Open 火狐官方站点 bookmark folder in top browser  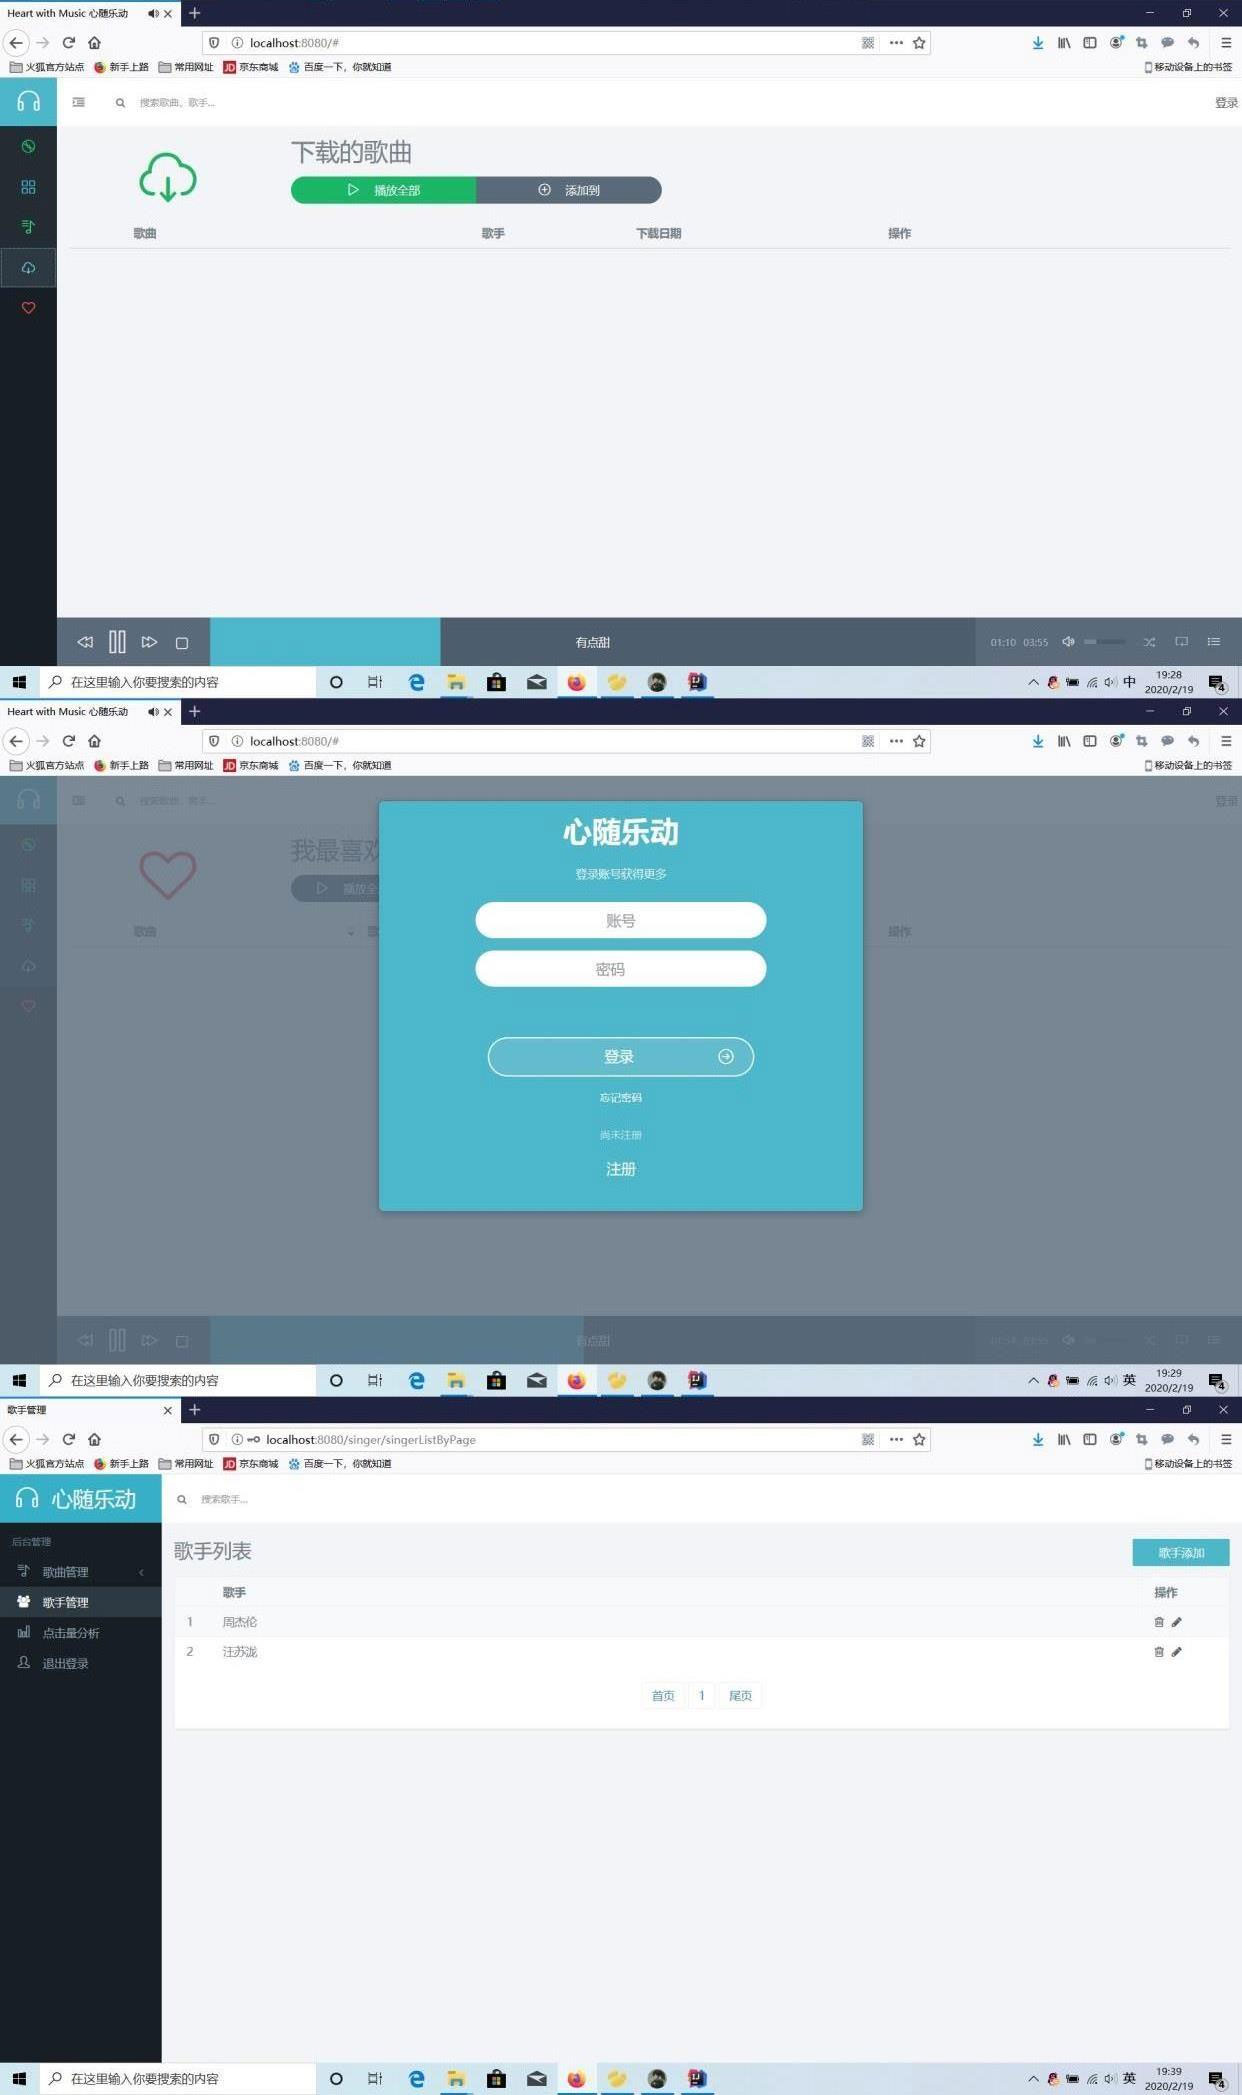(47, 67)
